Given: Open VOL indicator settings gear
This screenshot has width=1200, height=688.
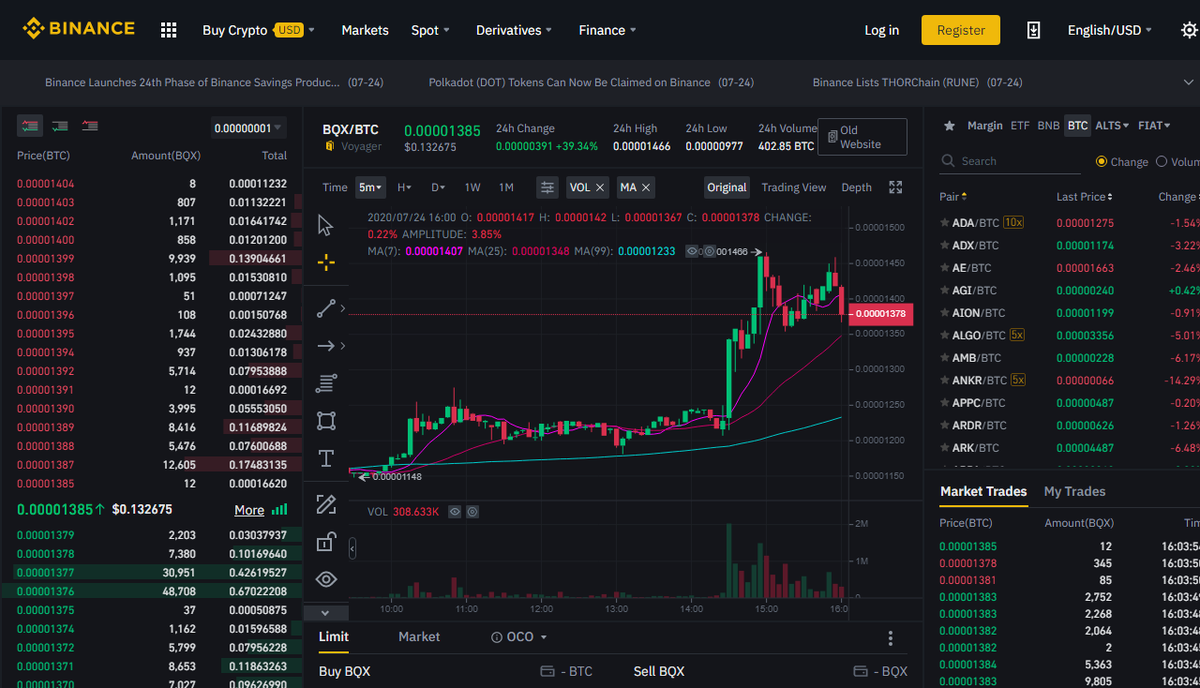Looking at the screenshot, I should point(473,511).
